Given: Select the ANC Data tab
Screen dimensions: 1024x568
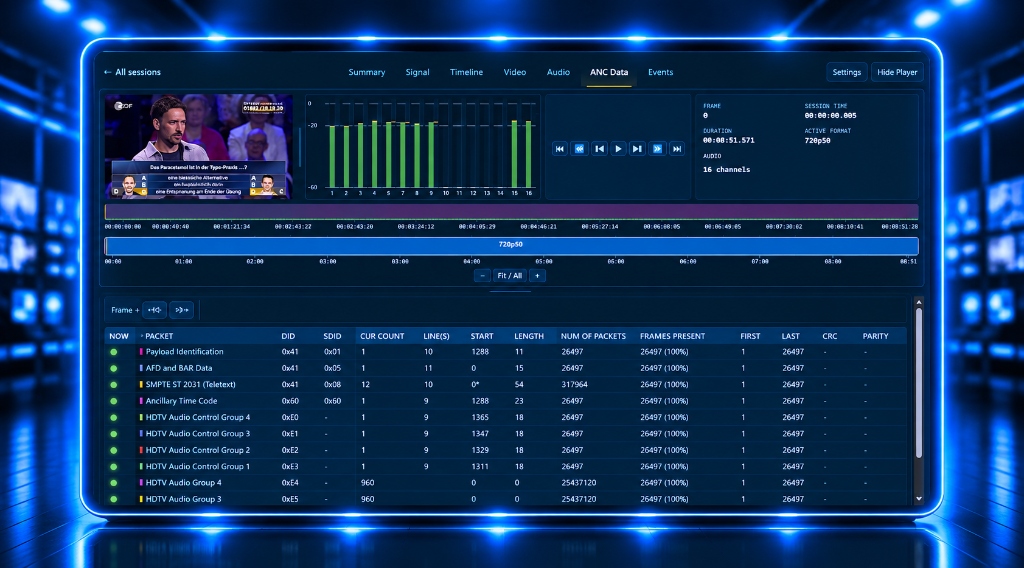Looking at the screenshot, I should point(609,72).
